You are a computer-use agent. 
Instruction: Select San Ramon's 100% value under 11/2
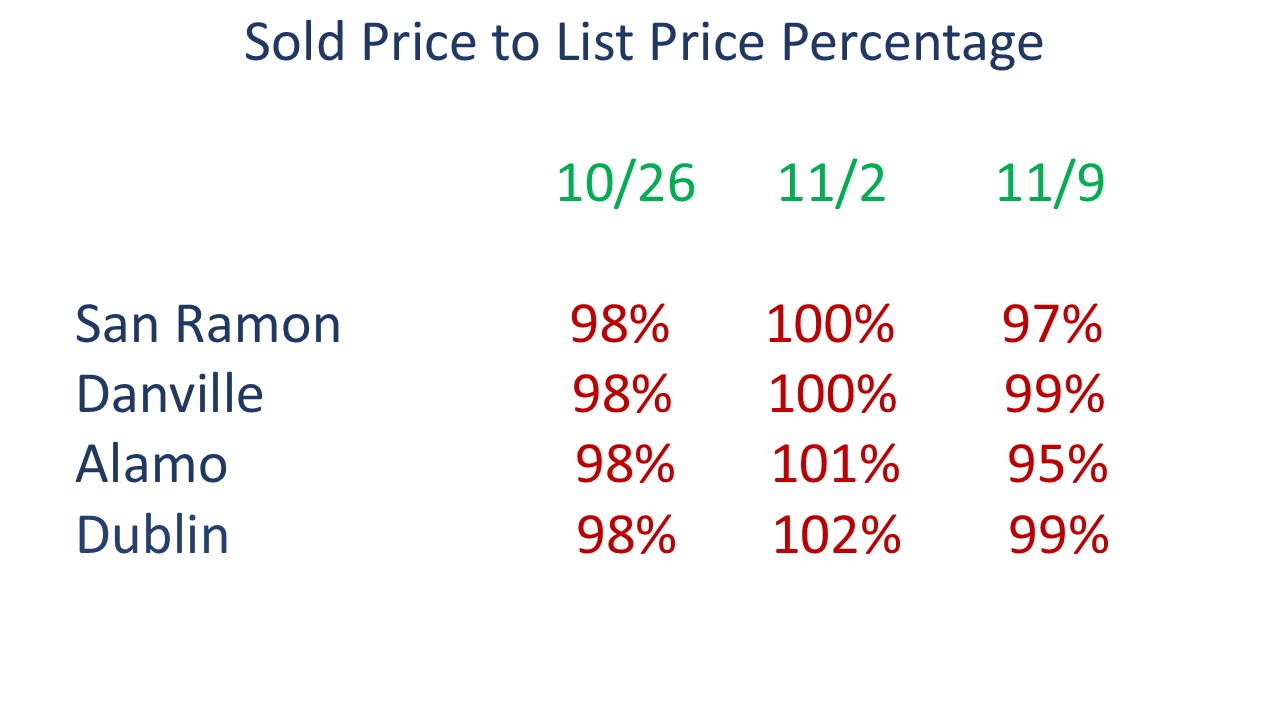coord(830,325)
